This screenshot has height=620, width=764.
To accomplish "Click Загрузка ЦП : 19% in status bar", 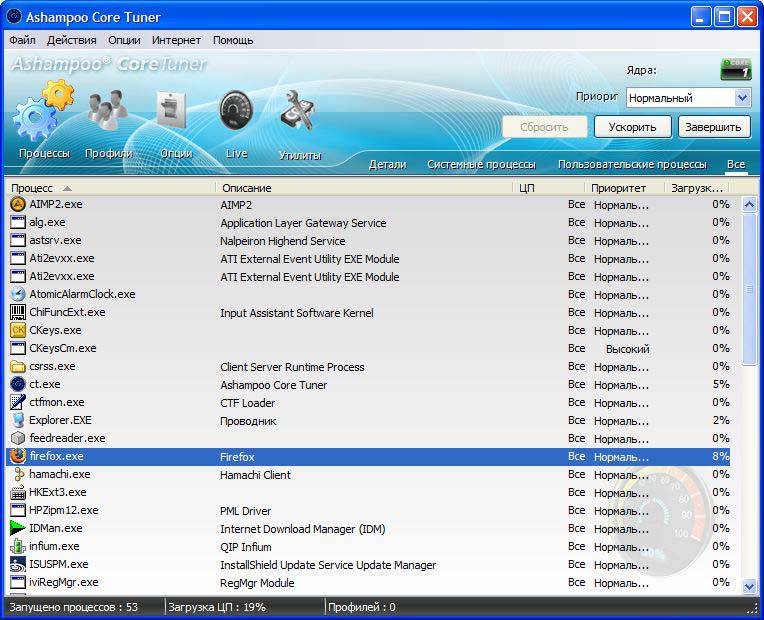I will pos(217,607).
